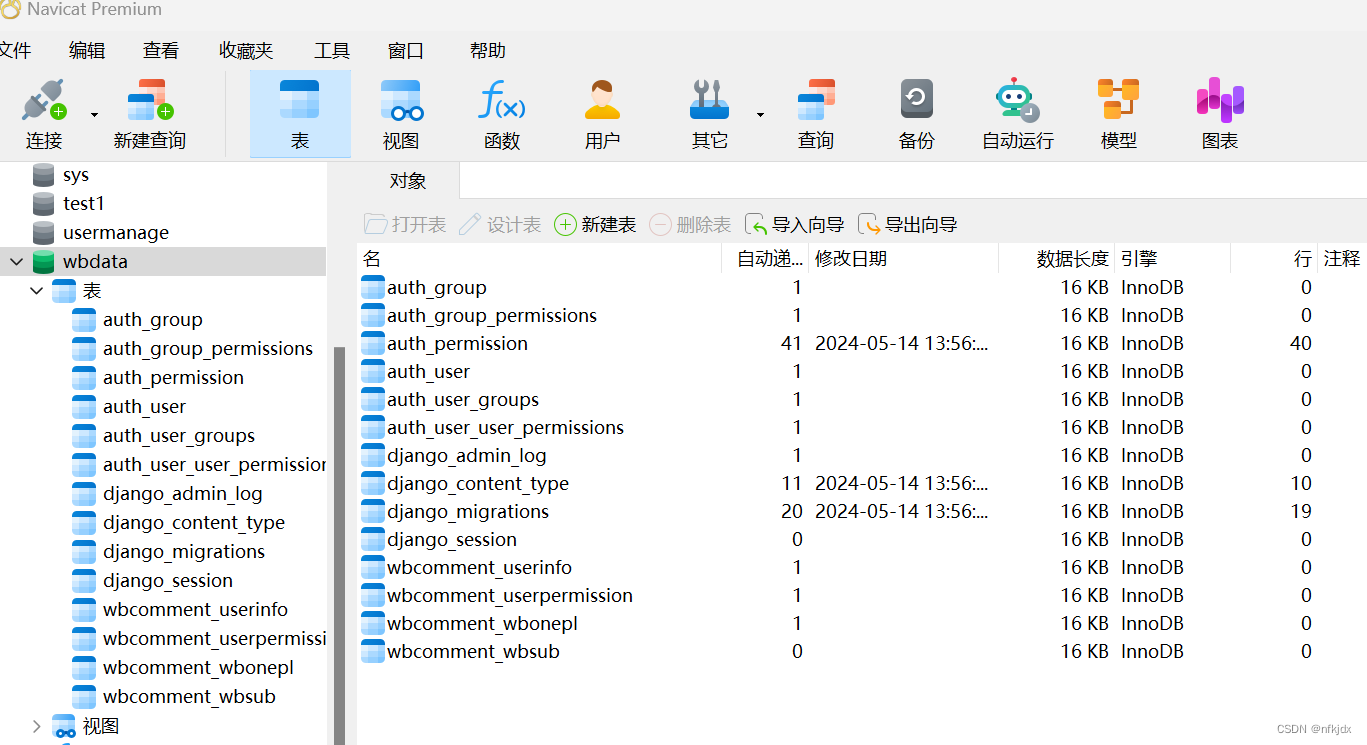Select wbcomment_wbsub in the sidebar tree
This screenshot has height=745, width=1367.
[x=189, y=697]
